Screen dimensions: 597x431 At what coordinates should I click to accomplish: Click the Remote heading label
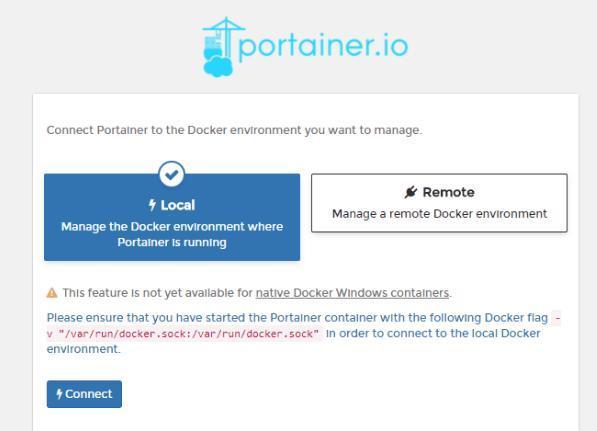click(449, 192)
